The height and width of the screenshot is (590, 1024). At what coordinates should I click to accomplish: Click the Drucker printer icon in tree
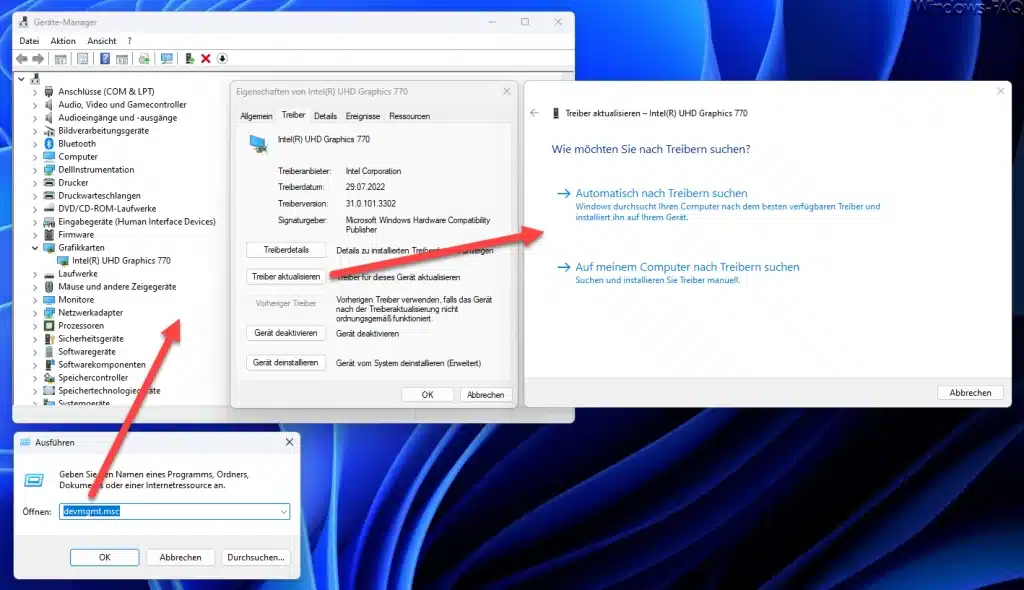tap(49, 183)
